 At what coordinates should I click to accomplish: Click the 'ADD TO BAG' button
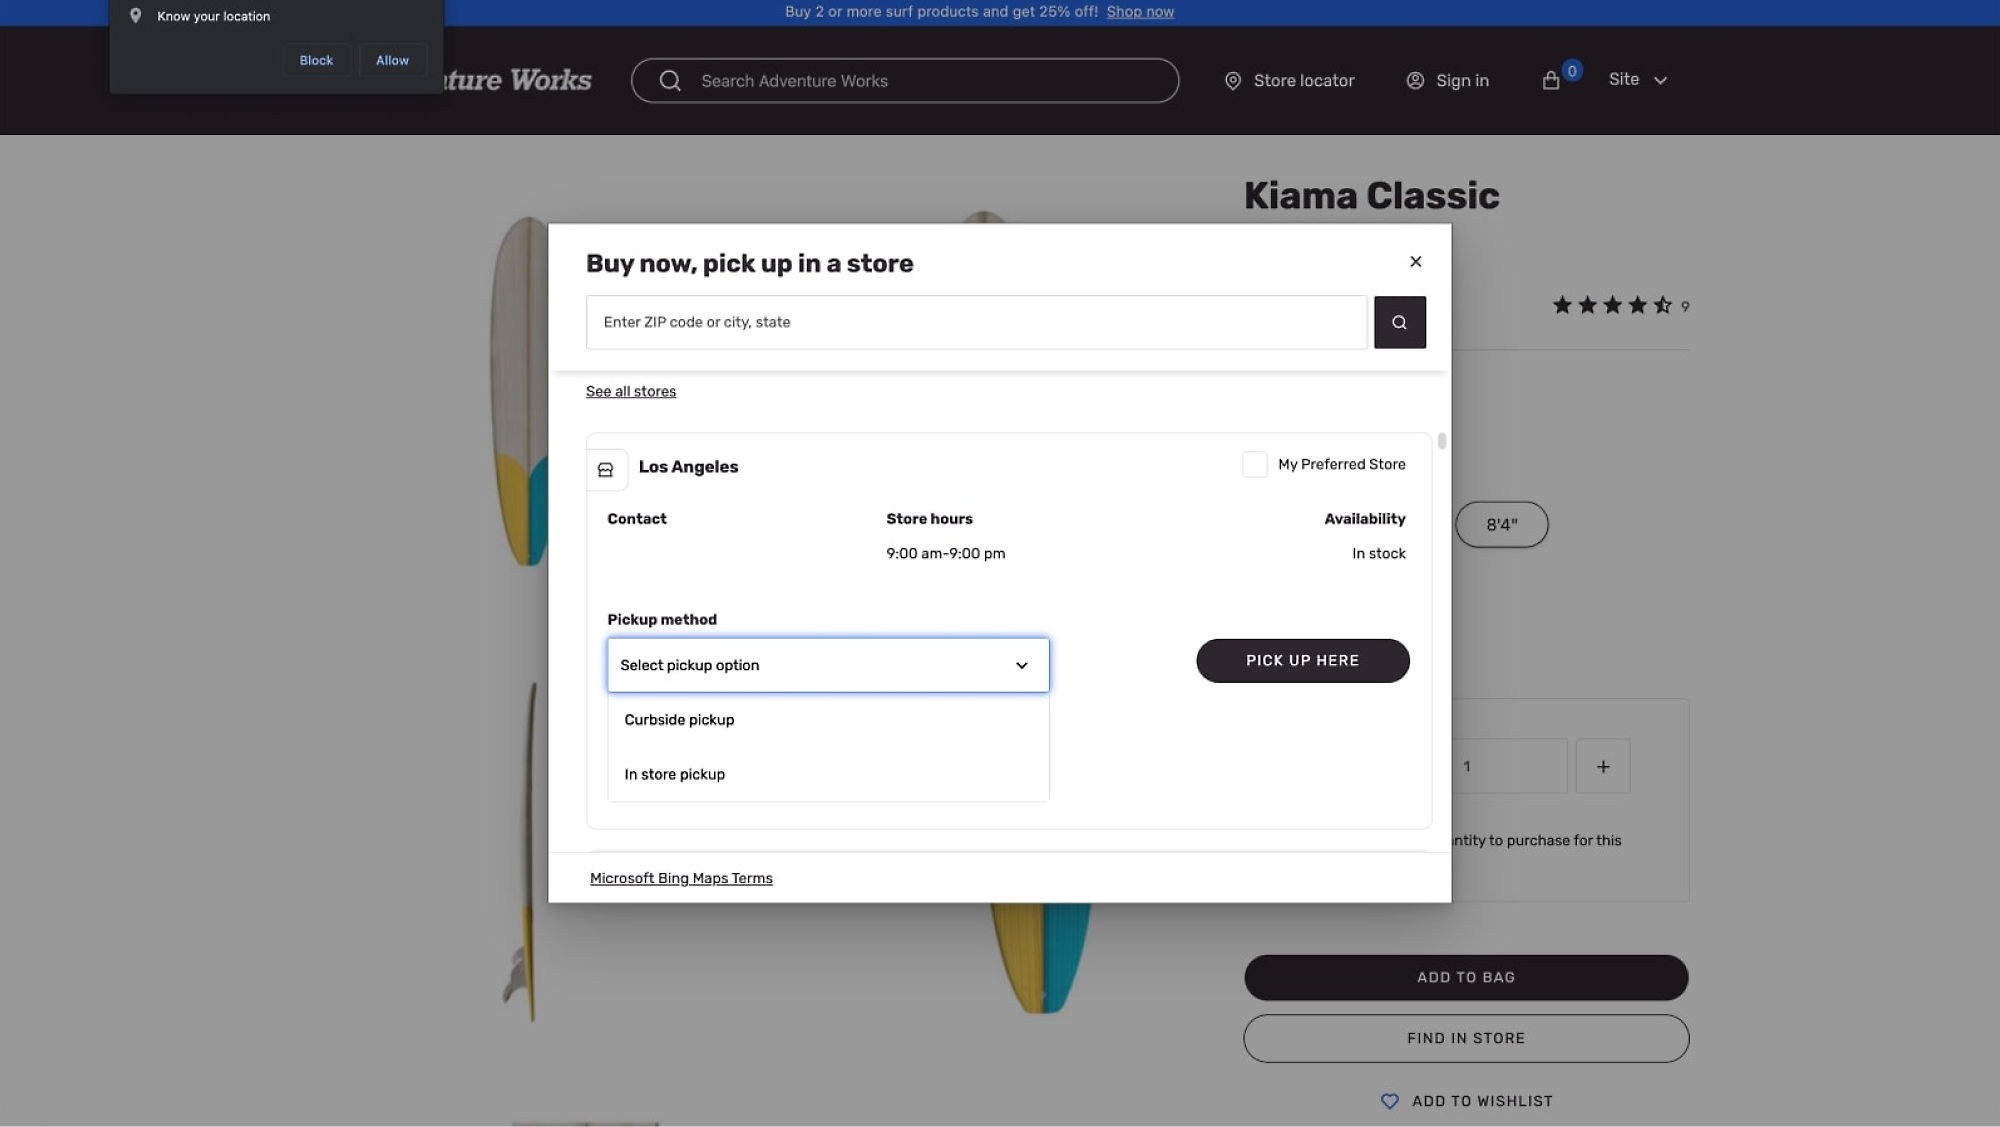(x=1466, y=977)
